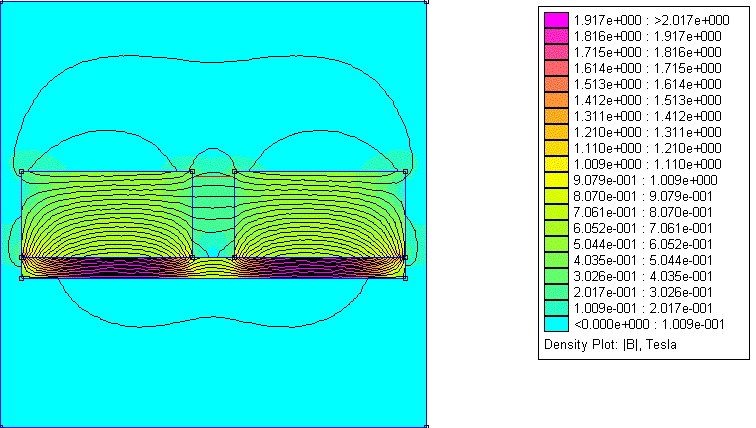Viewport: 756px width, 428px height.
Task: Click the swatch for 1.816e+000 : 1.917e+000
Action: tap(556, 36)
